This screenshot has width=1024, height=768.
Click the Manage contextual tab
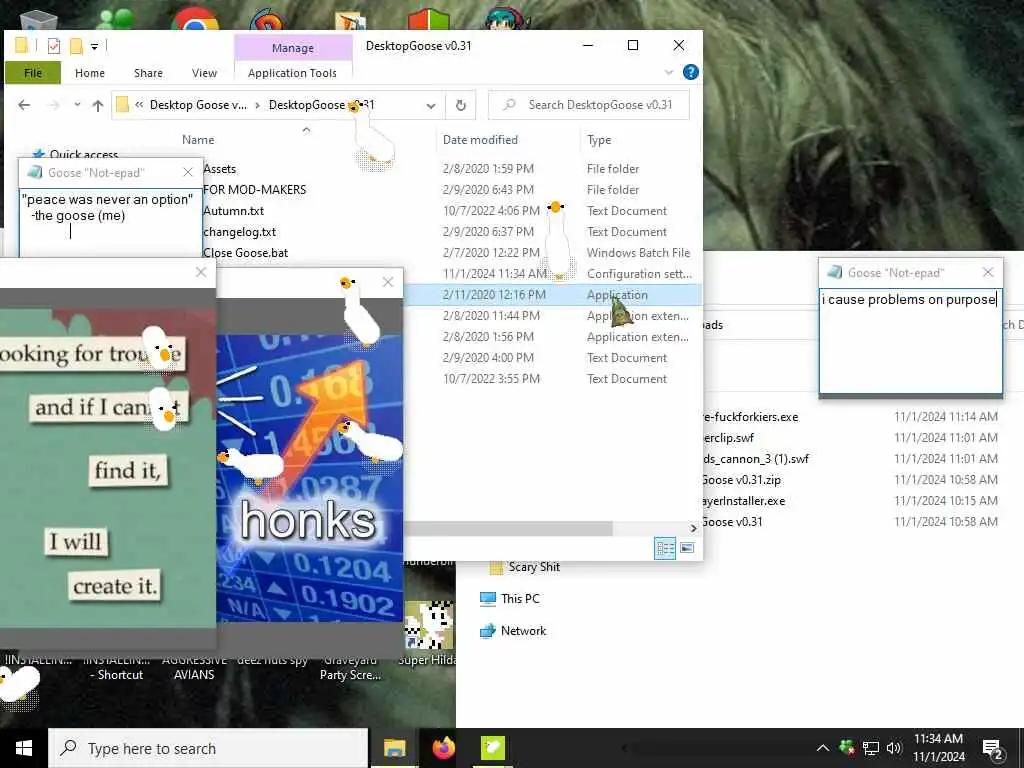293,48
